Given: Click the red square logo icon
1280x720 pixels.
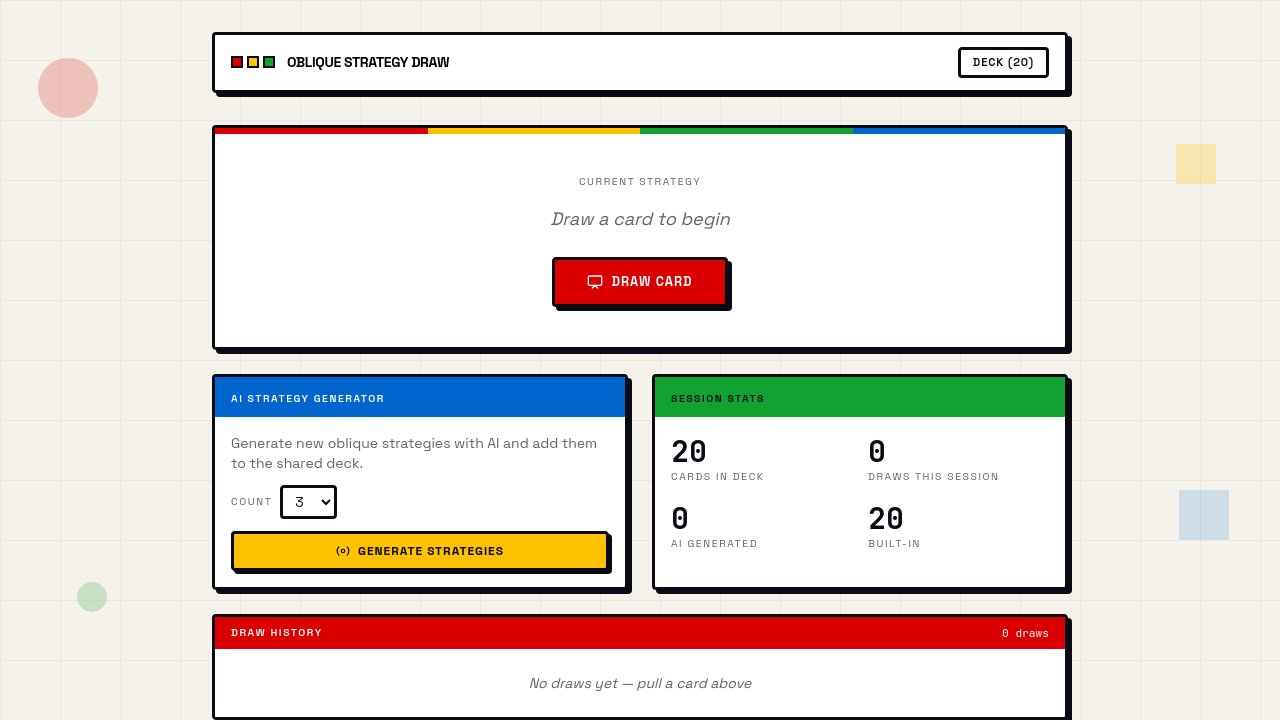Looking at the screenshot, I should [237, 62].
